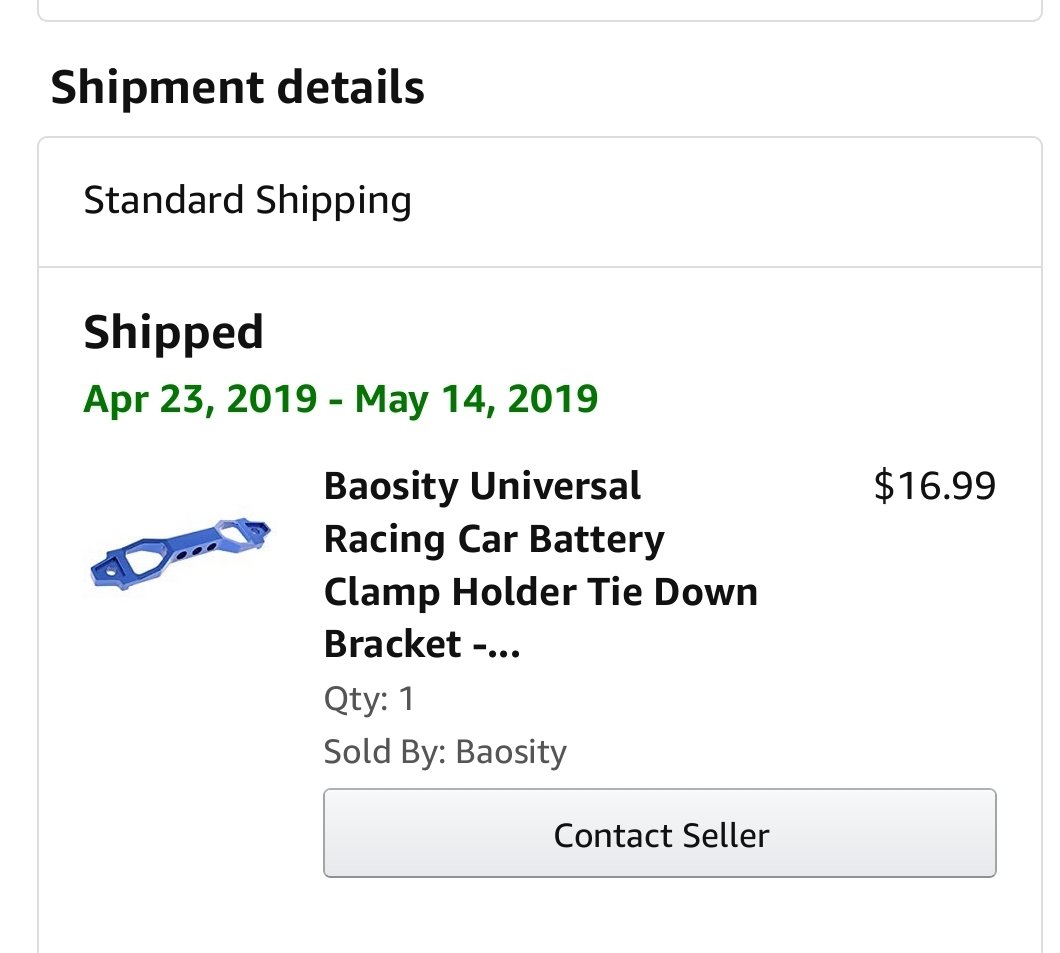Click the Clamp Holder Tie Down title line
This screenshot has height=953, width=1060.
click(x=541, y=592)
